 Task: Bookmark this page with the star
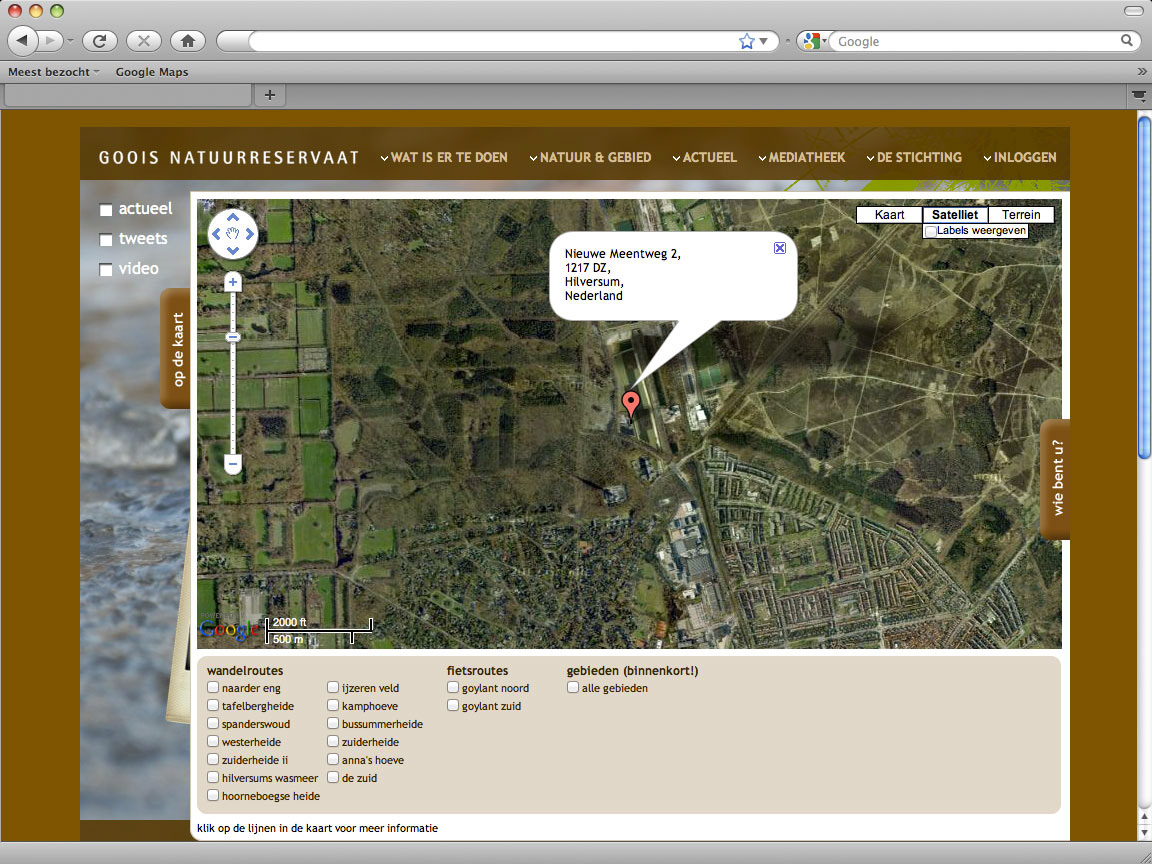(x=746, y=41)
